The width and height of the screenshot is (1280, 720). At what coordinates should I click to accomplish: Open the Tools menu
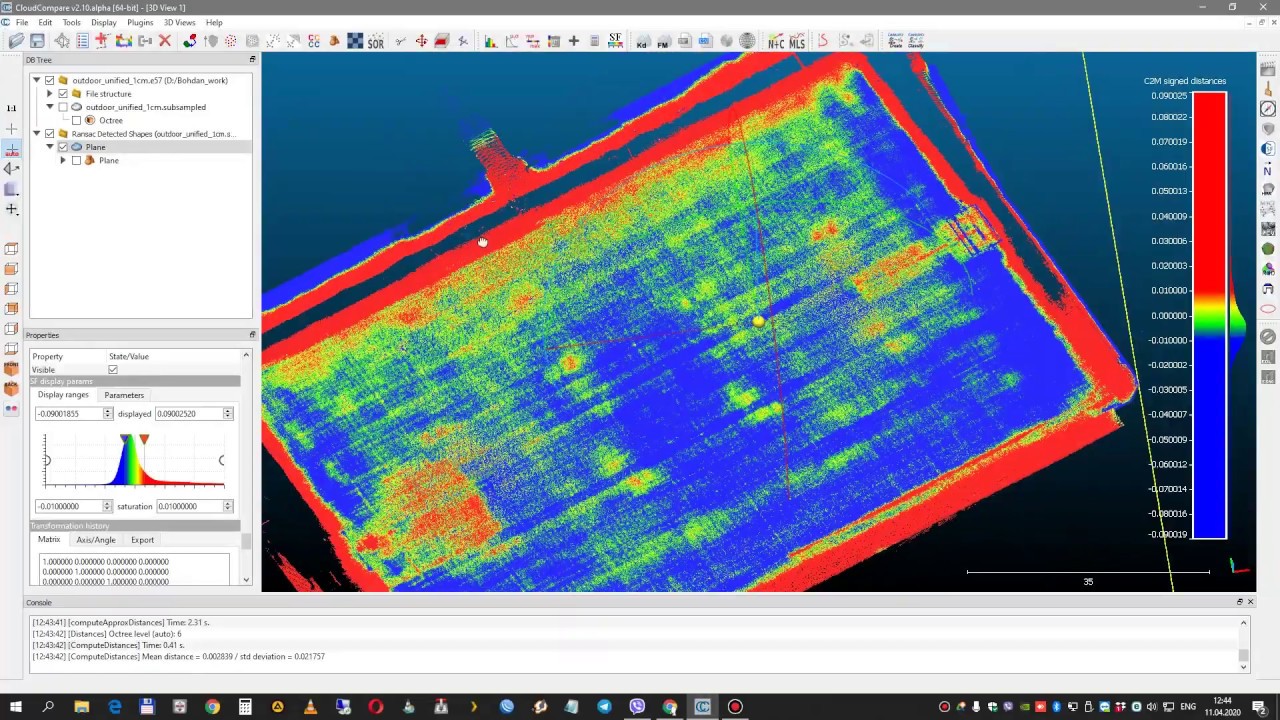pos(72,22)
